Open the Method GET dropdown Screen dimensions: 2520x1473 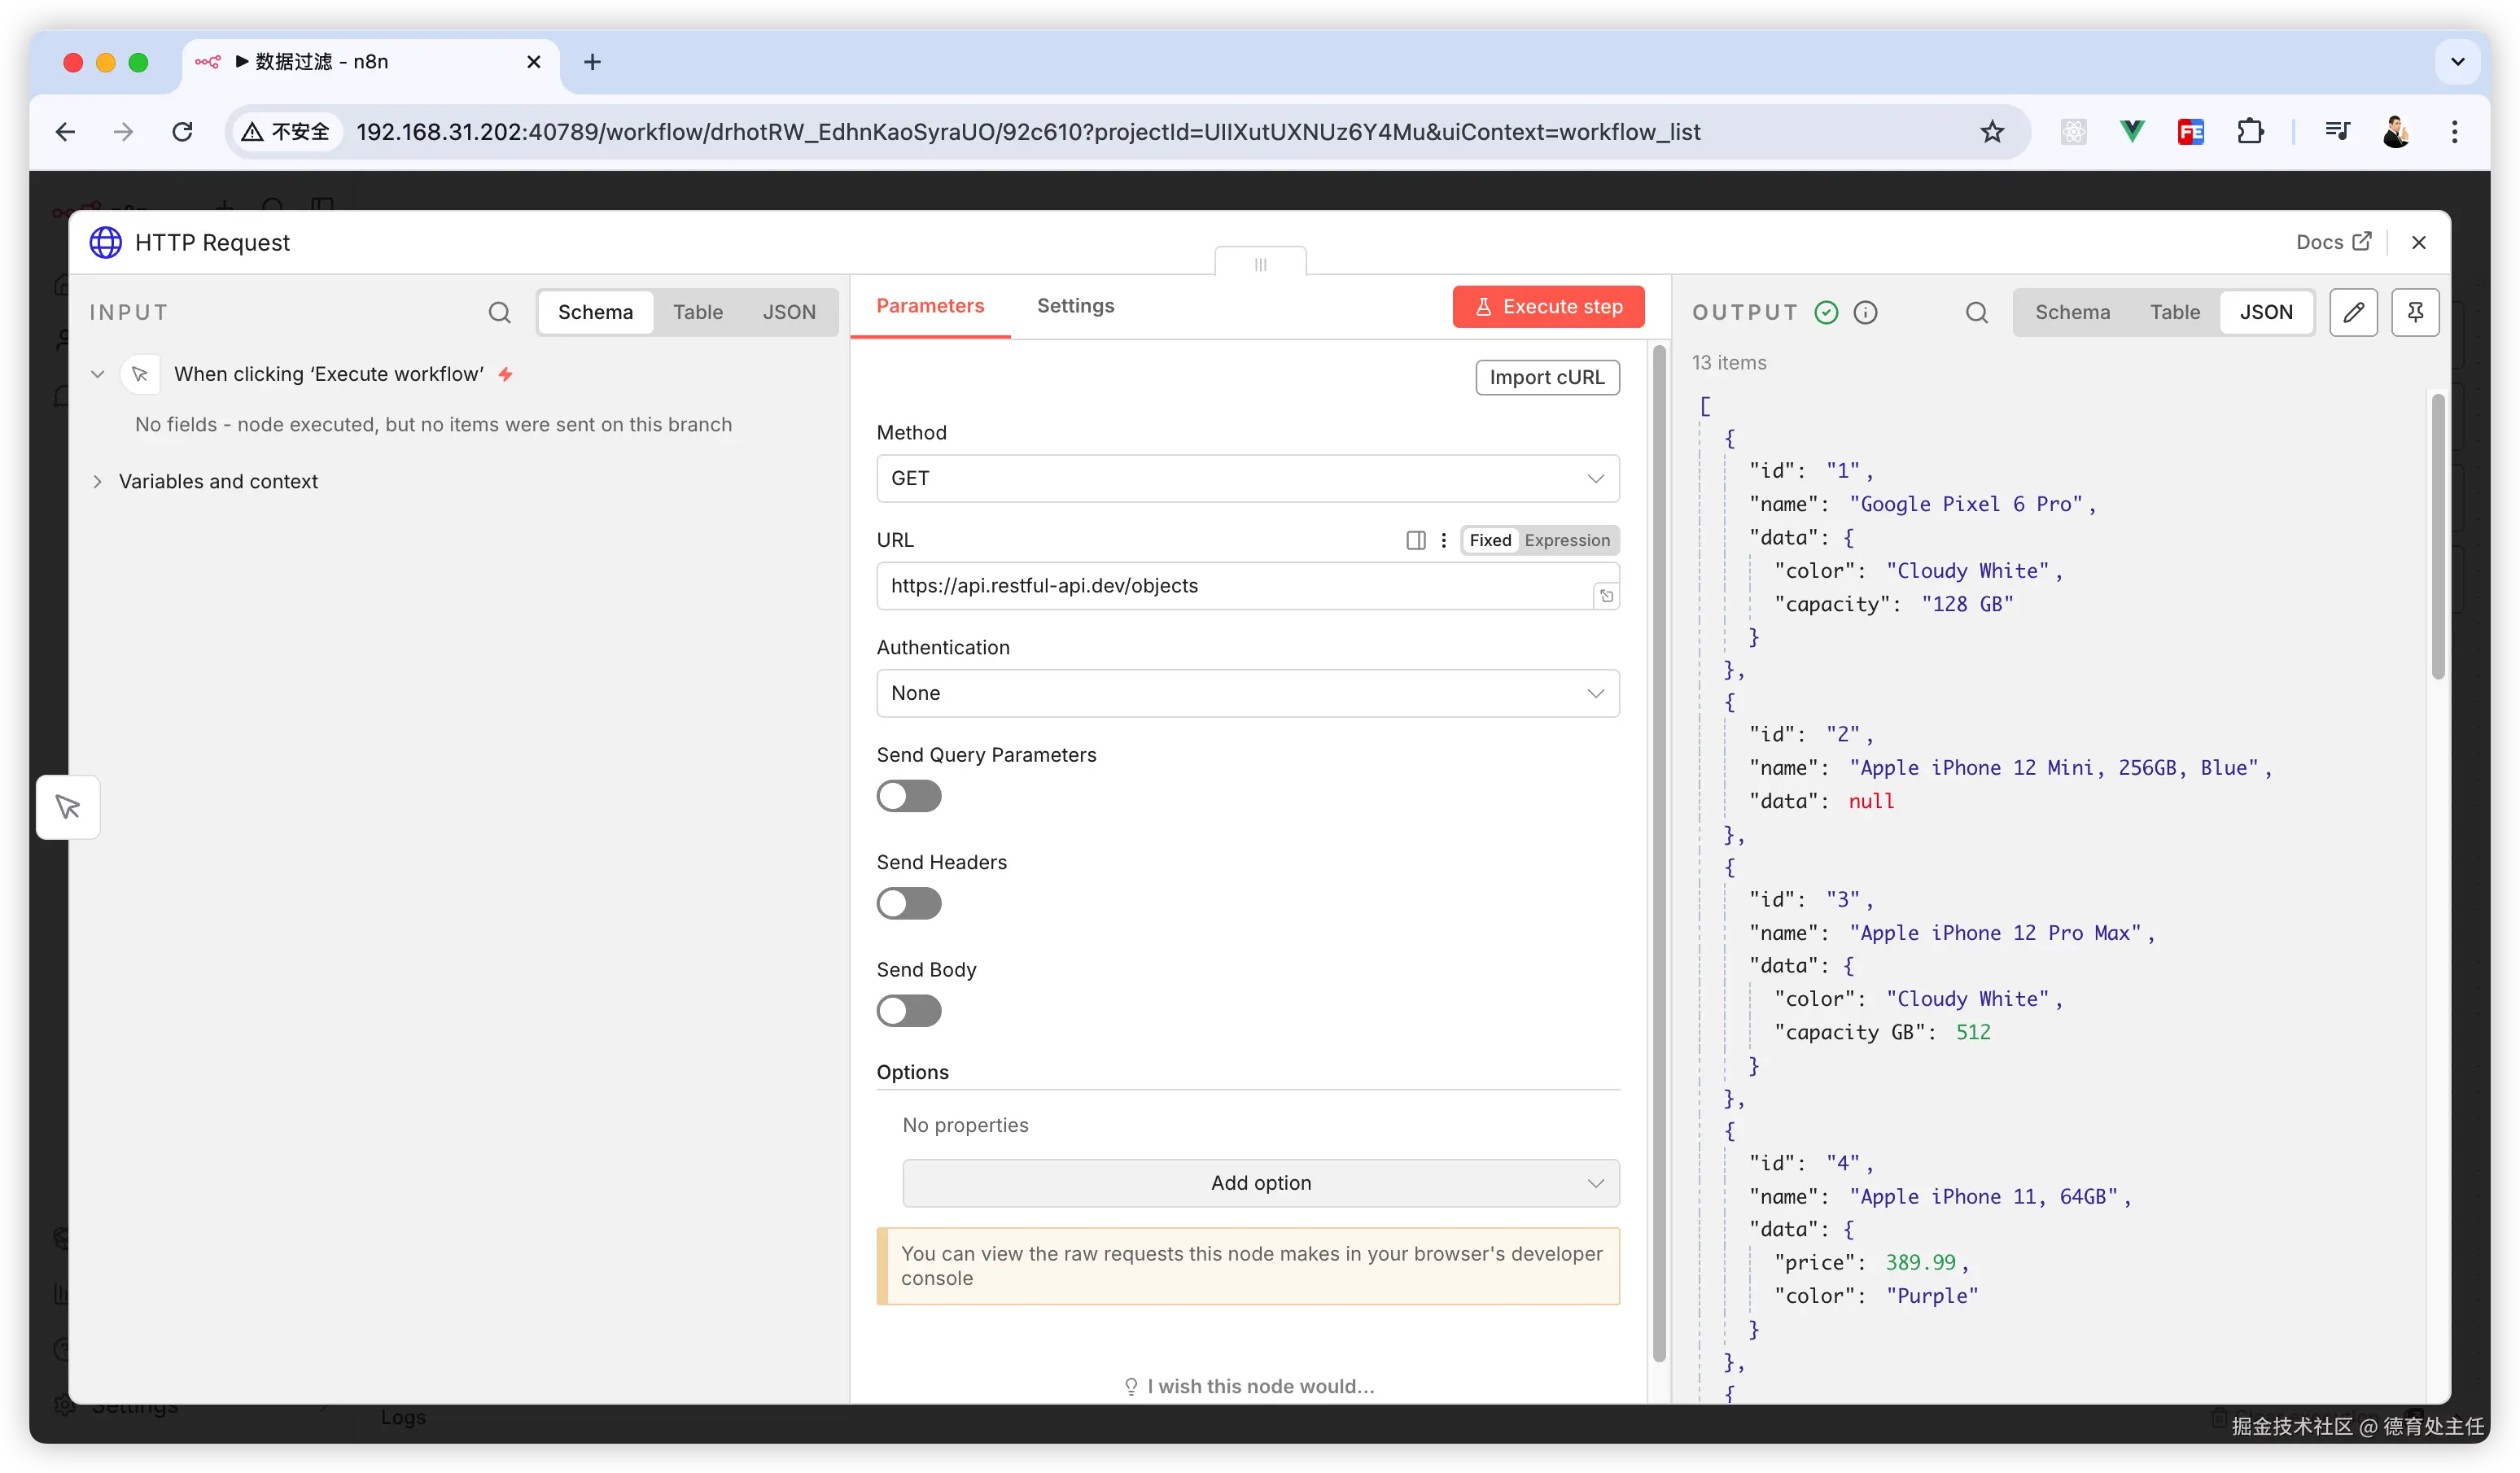[x=1247, y=478]
